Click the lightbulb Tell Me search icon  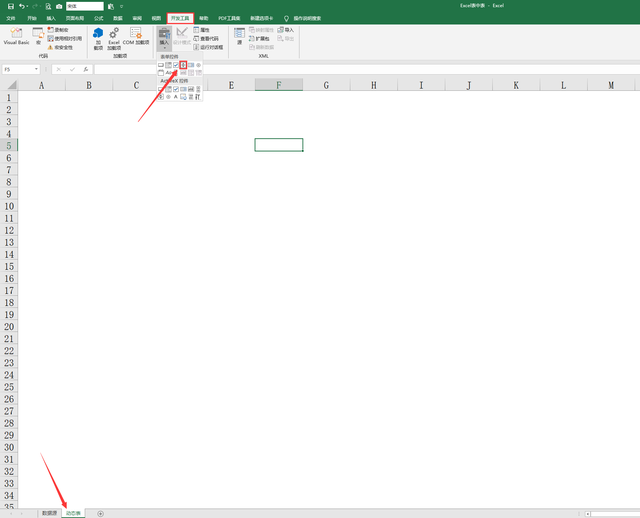(286, 18)
